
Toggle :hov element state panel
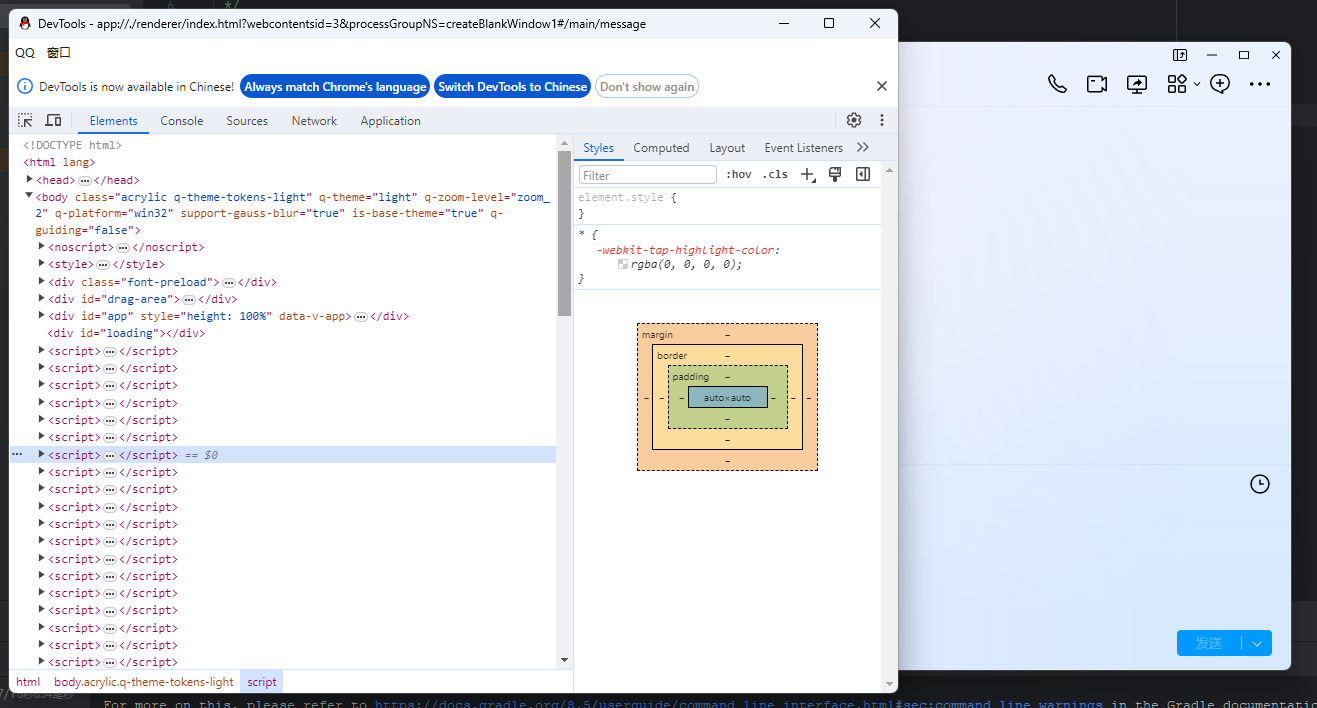[739, 174]
